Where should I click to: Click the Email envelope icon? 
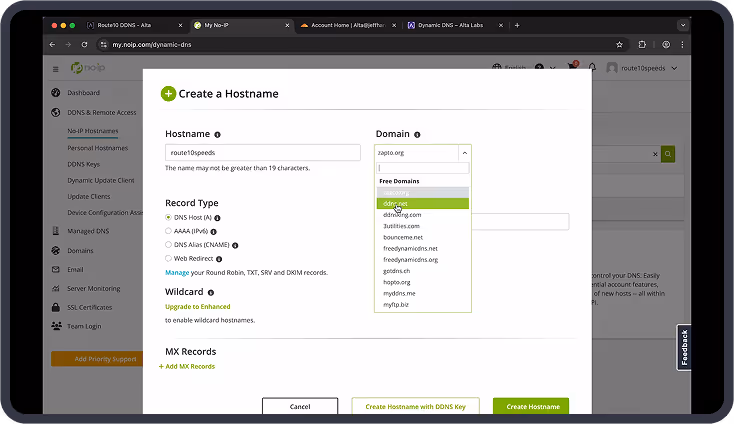56,270
